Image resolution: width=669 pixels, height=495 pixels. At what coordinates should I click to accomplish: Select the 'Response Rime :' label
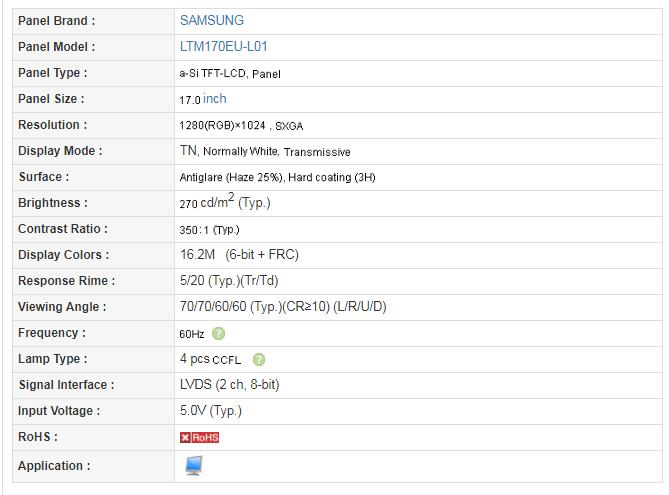(x=67, y=281)
